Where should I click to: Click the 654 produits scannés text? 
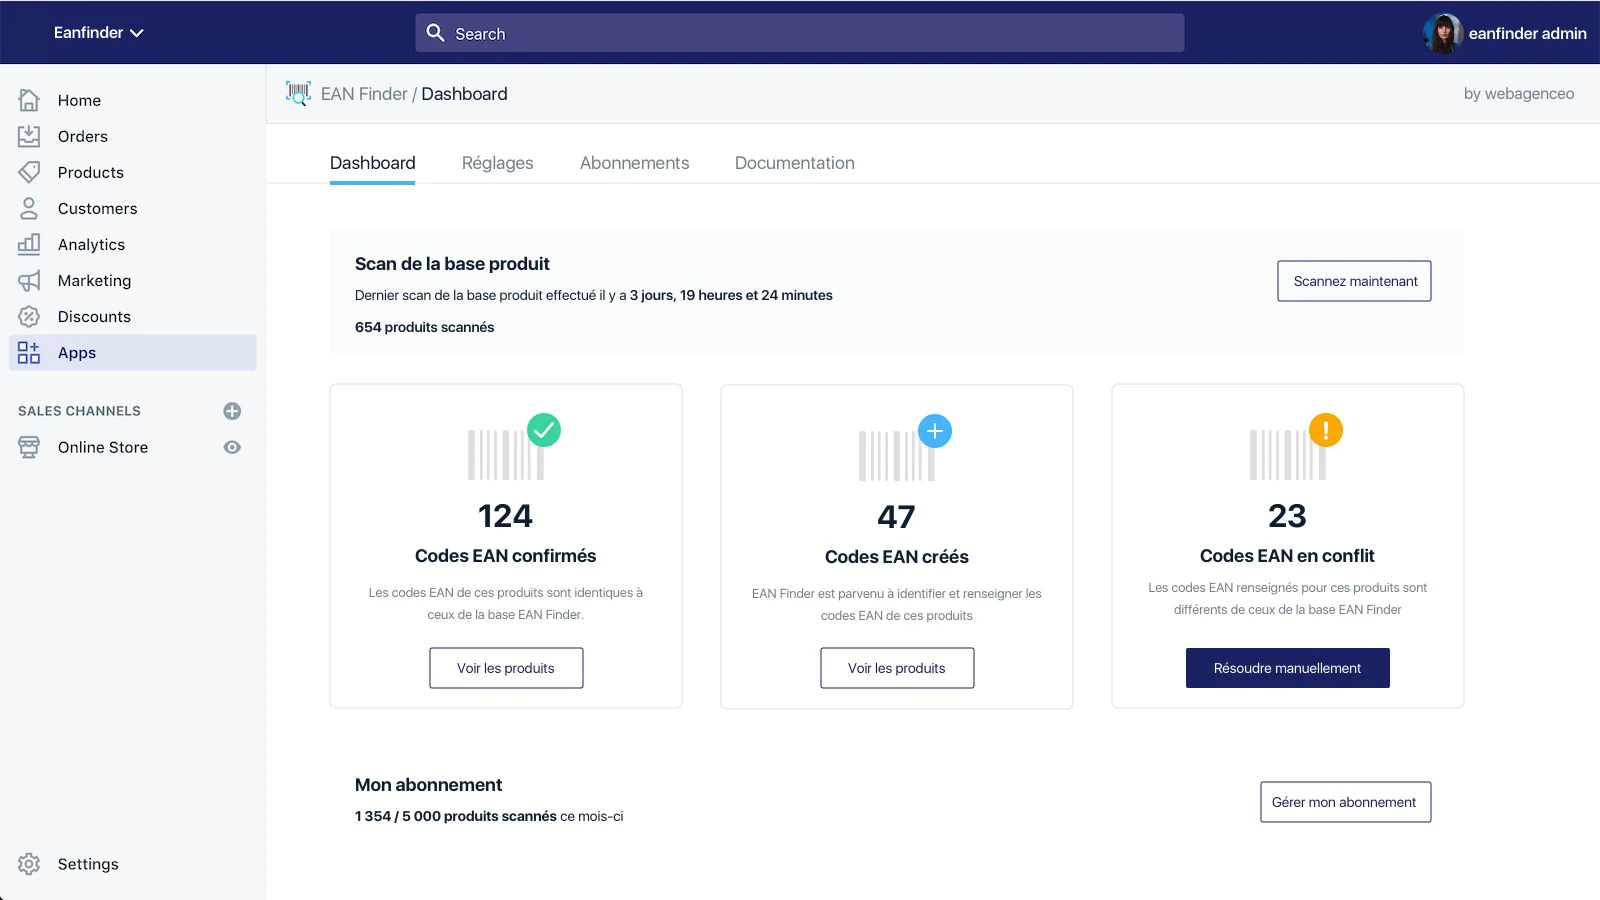point(424,327)
